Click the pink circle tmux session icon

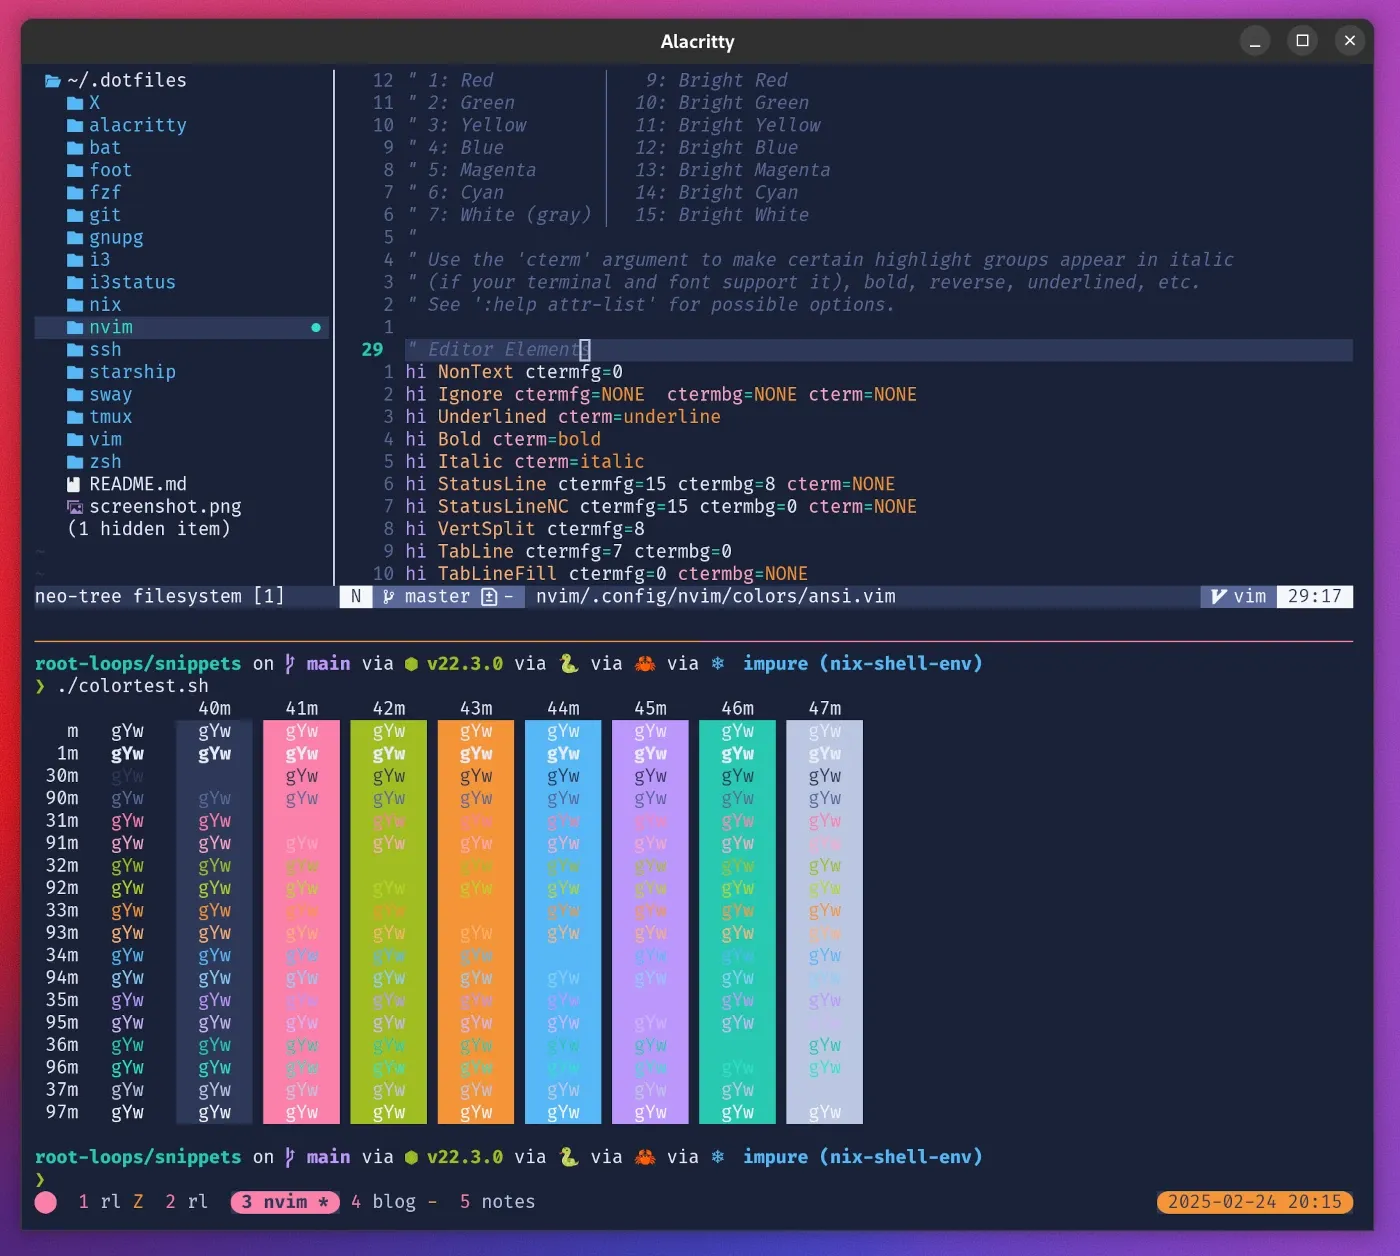(46, 1202)
